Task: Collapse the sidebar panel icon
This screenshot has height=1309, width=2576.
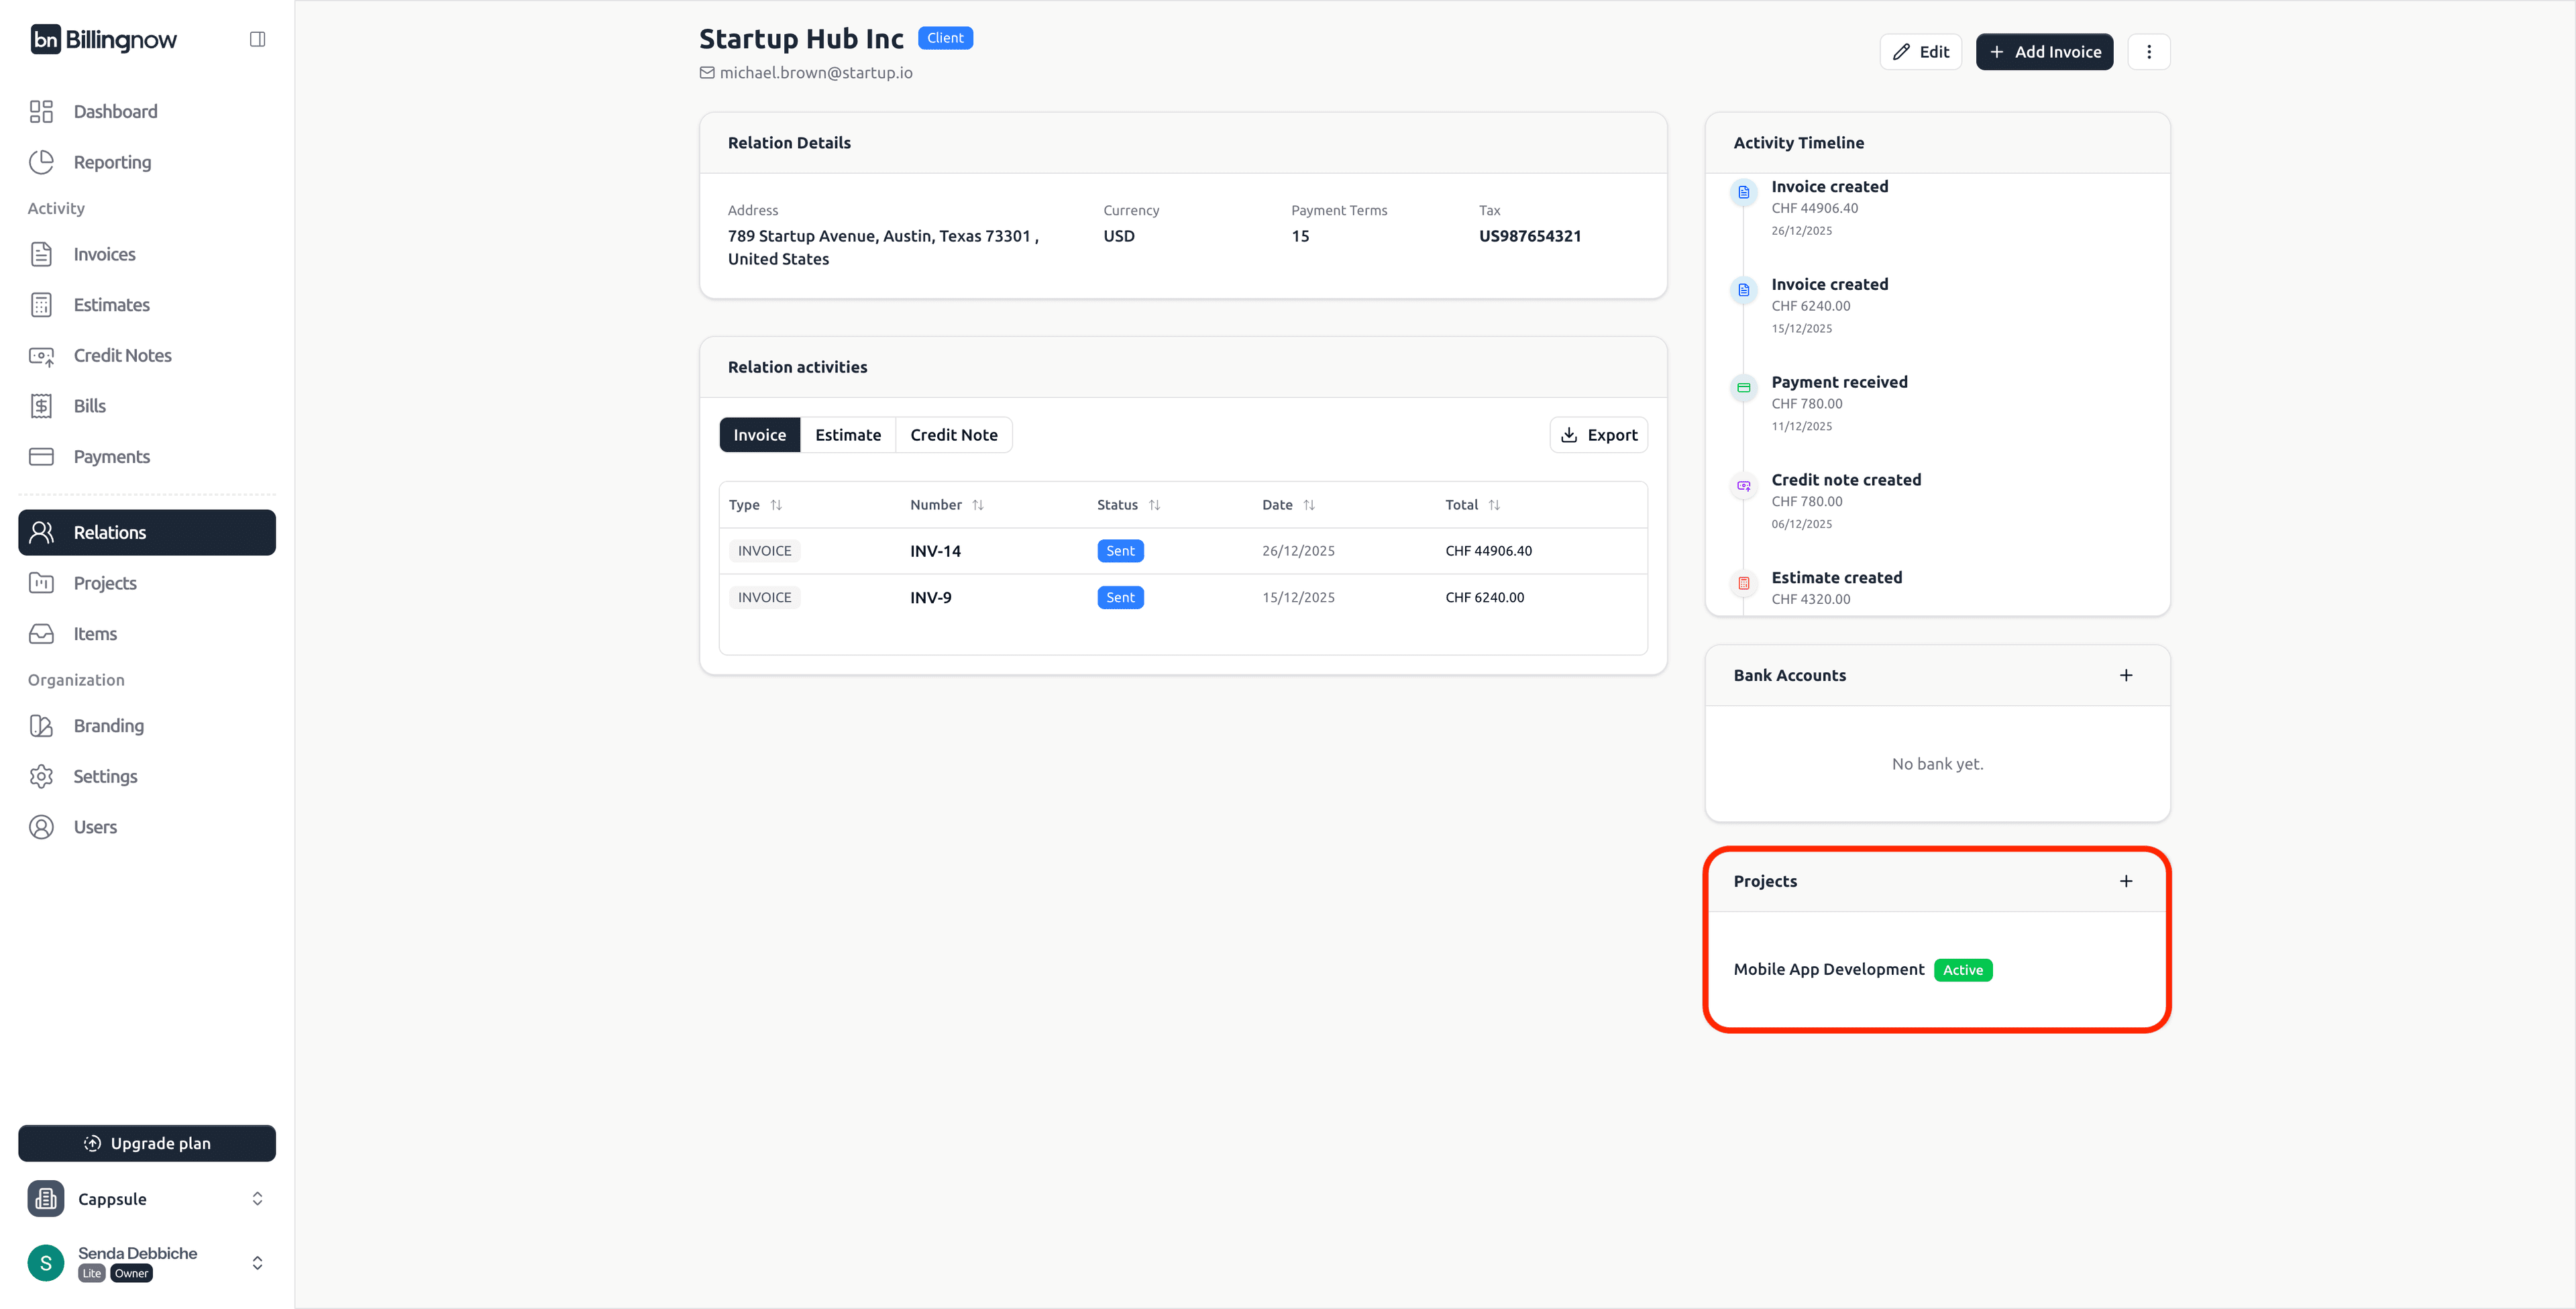Action: click(257, 39)
